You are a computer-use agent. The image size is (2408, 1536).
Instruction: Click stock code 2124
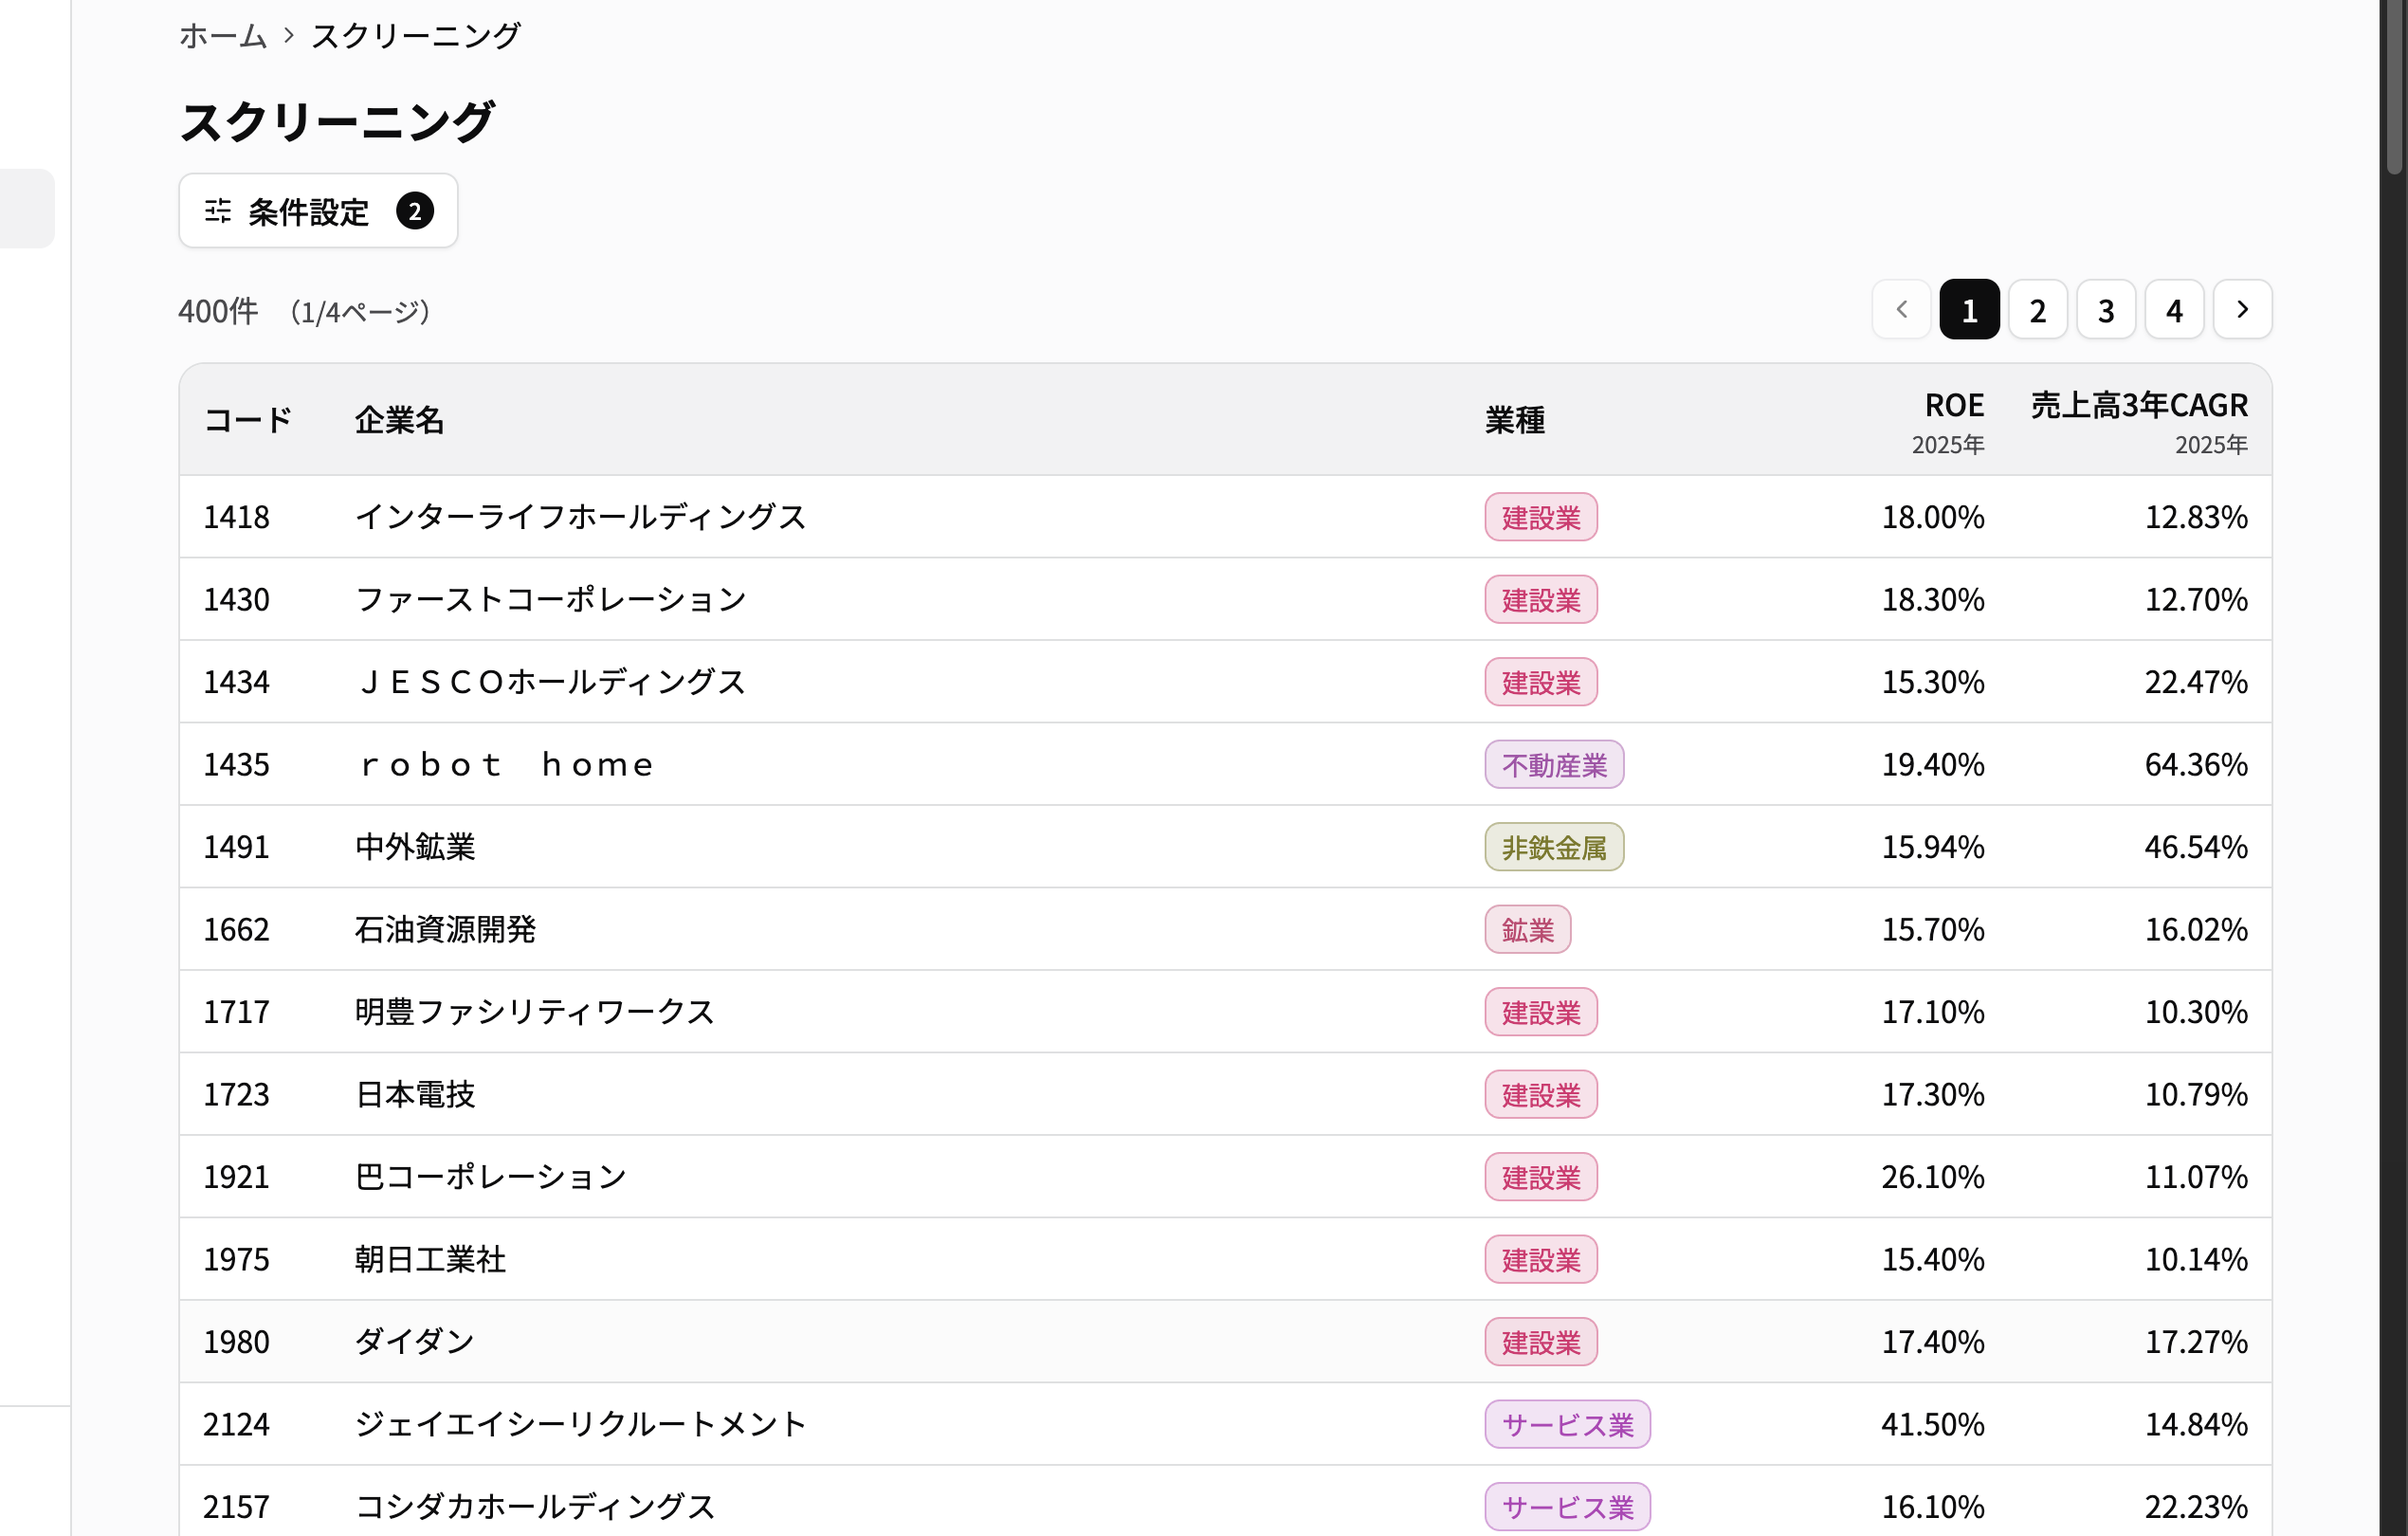point(236,1425)
